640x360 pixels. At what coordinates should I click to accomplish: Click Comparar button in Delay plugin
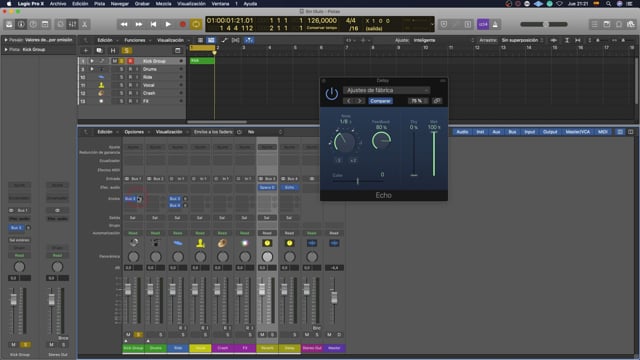[x=380, y=101]
